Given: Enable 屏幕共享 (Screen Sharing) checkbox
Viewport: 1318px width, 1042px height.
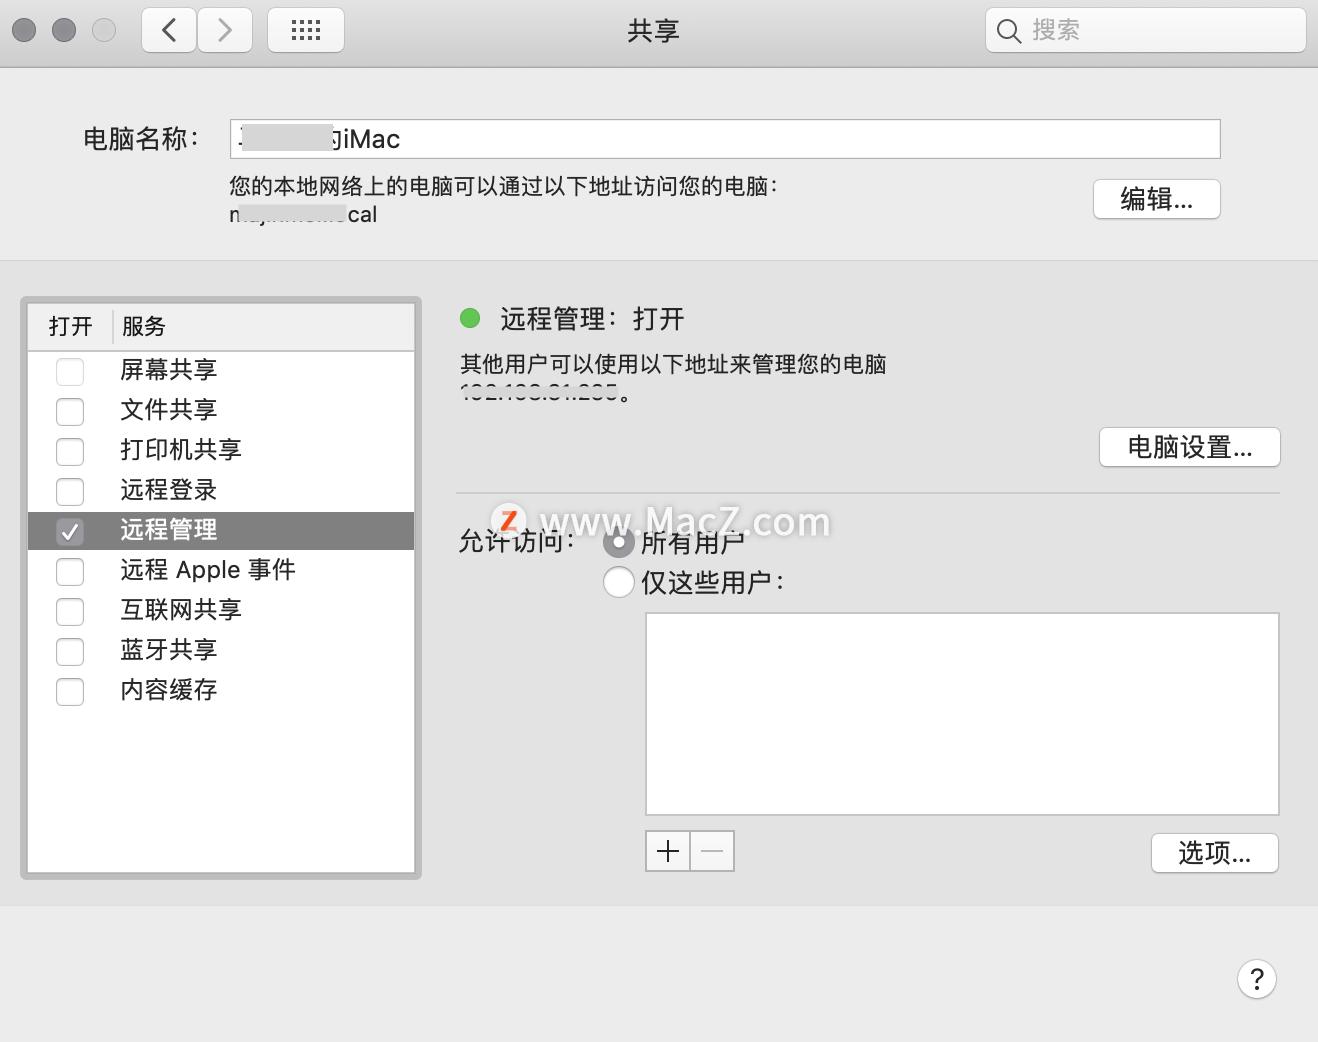Looking at the screenshot, I should coord(70,371).
